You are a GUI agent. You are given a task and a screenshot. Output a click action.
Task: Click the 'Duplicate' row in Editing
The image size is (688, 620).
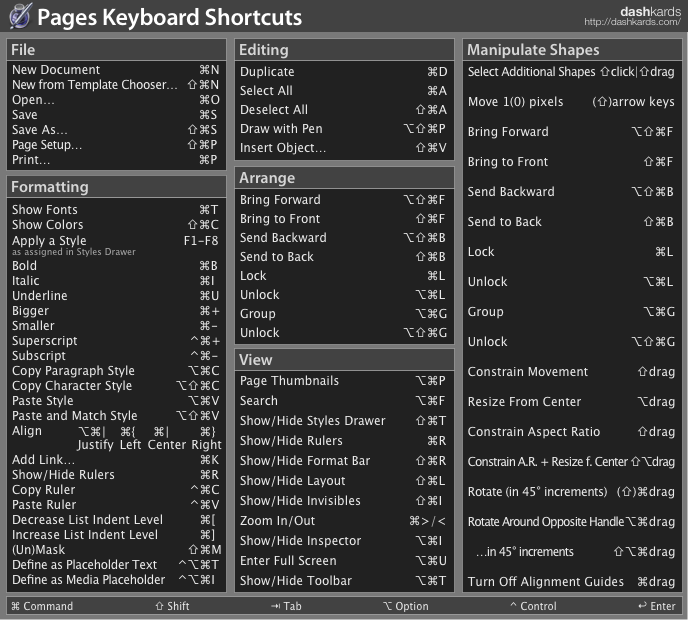[344, 72]
